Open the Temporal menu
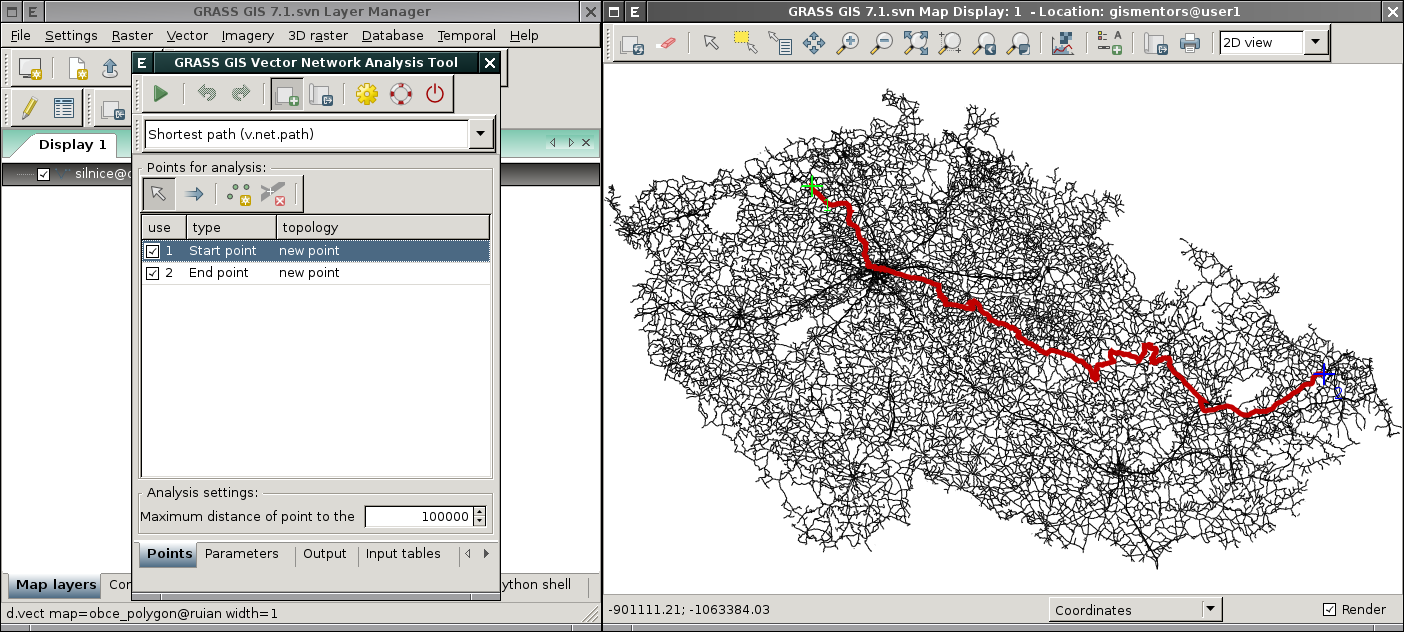The width and height of the screenshot is (1404, 632). click(x=466, y=35)
